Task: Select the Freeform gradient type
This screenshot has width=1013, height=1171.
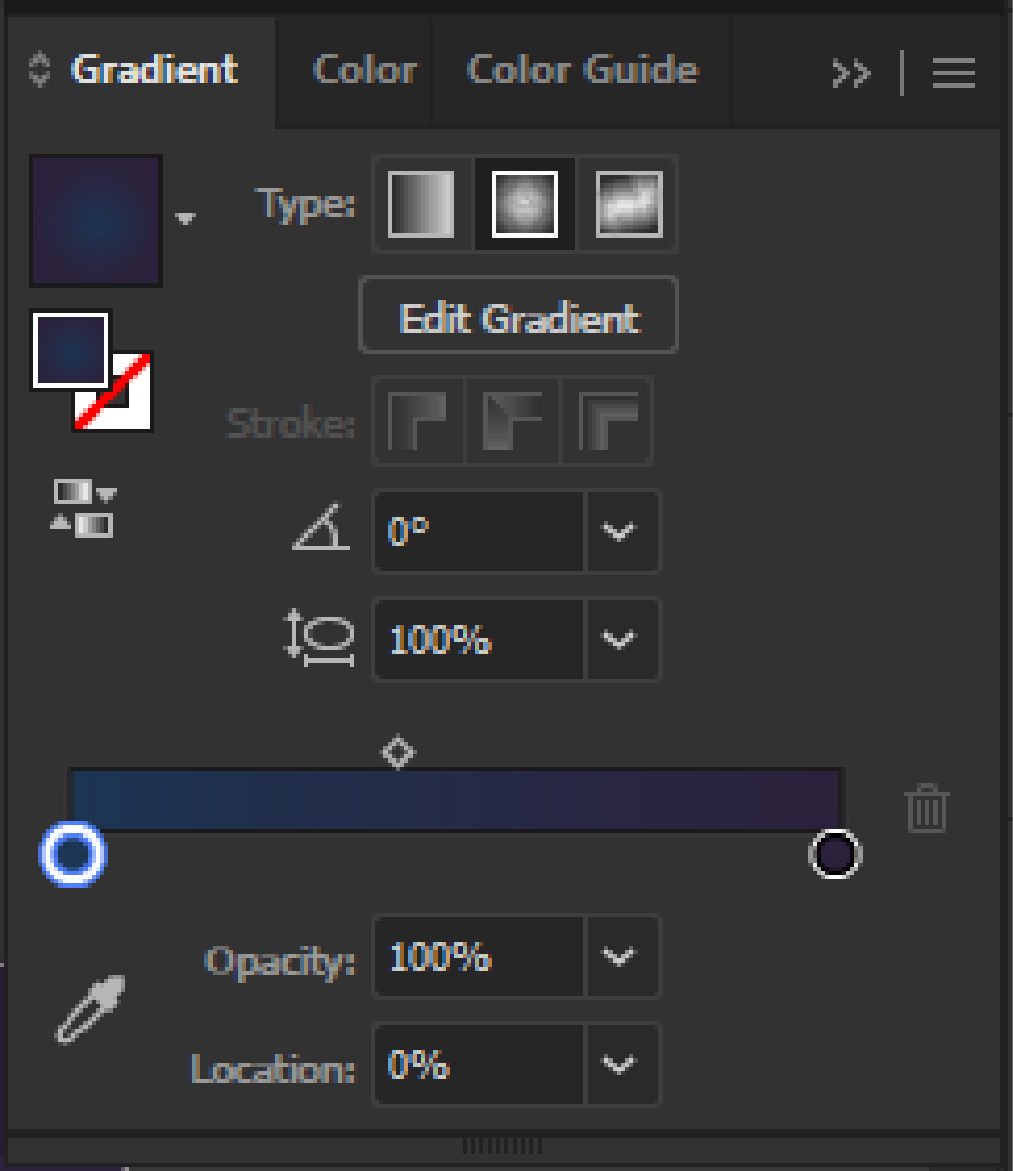Action: pyautogui.click(x=627, y=205)
